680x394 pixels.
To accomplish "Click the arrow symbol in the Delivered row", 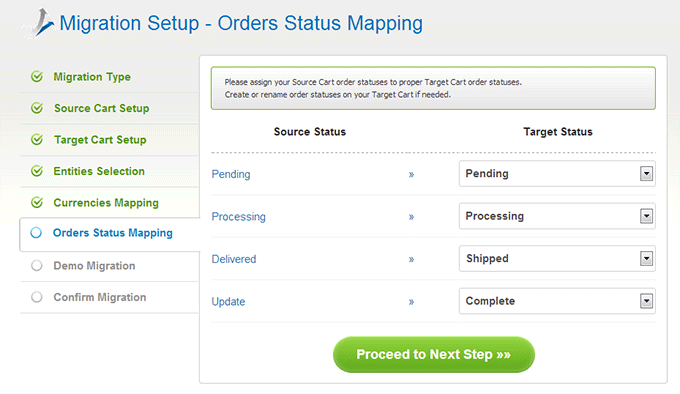I will [x=411, y=260].
